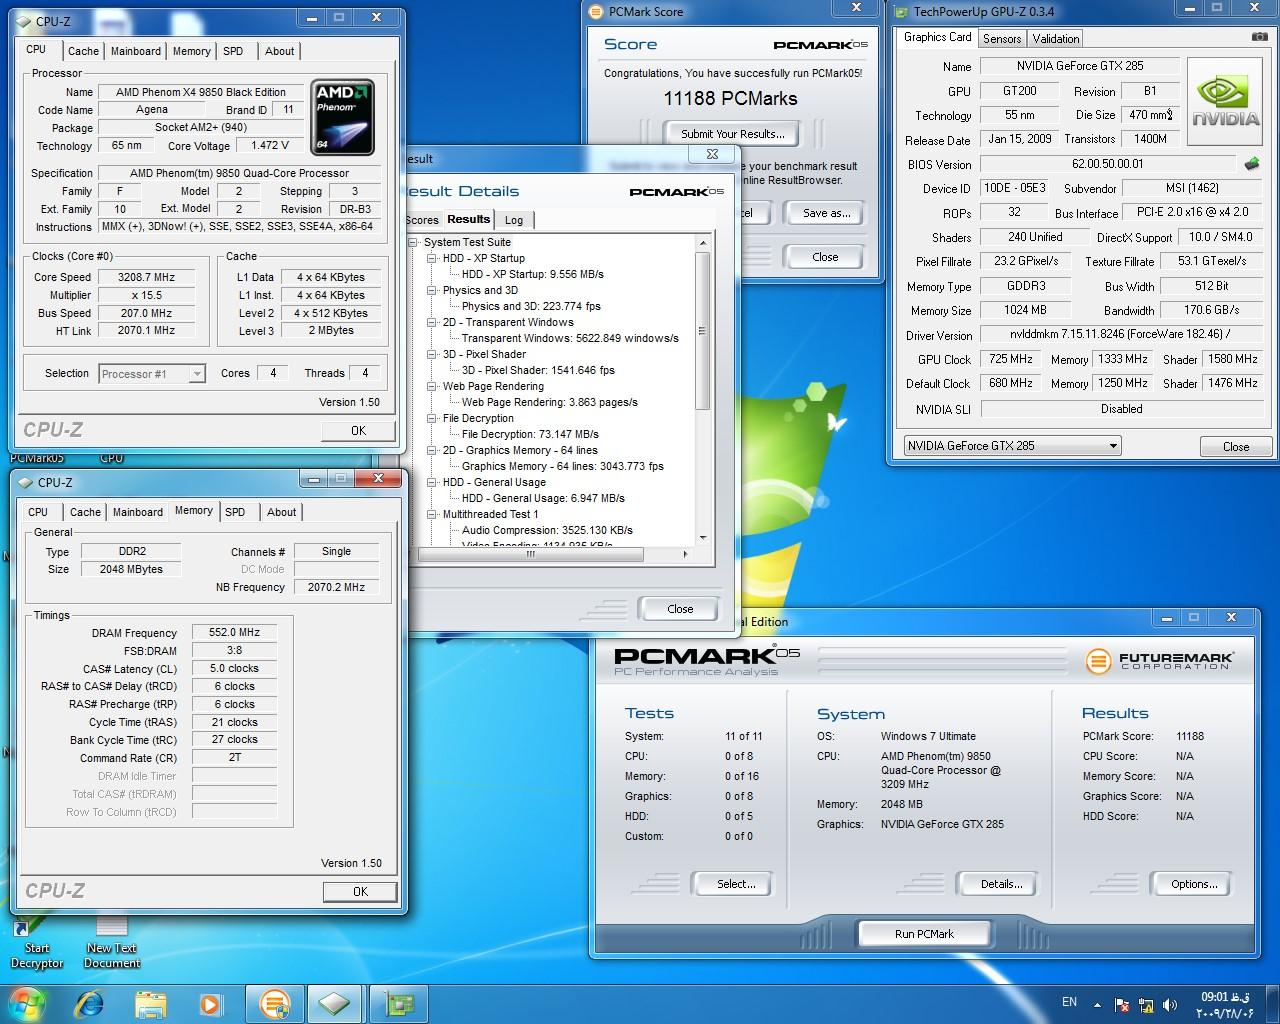The image size is (1280, 1024).
Task: Open the Windows Start menu orb
Action: pyautogui.click(x=25, y=1003)
